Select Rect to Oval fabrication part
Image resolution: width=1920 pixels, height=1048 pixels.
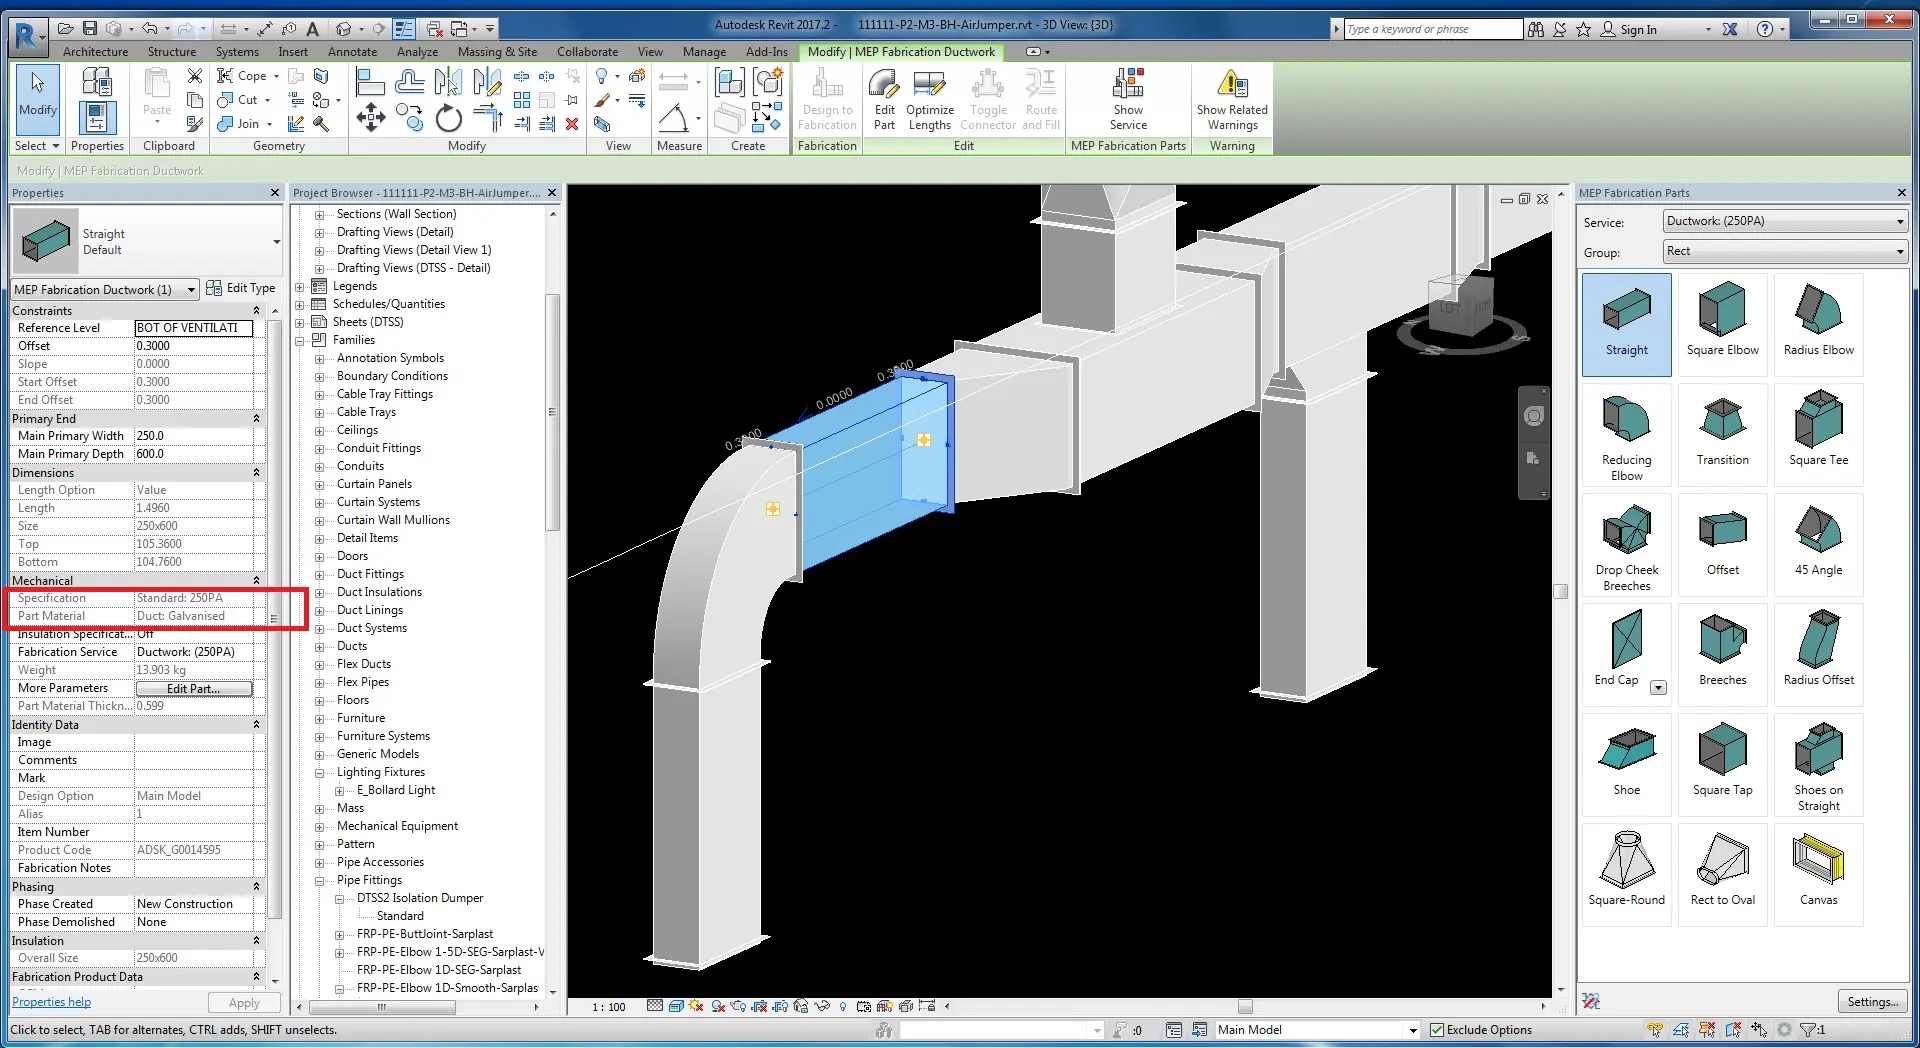(x=1722, y=876)
